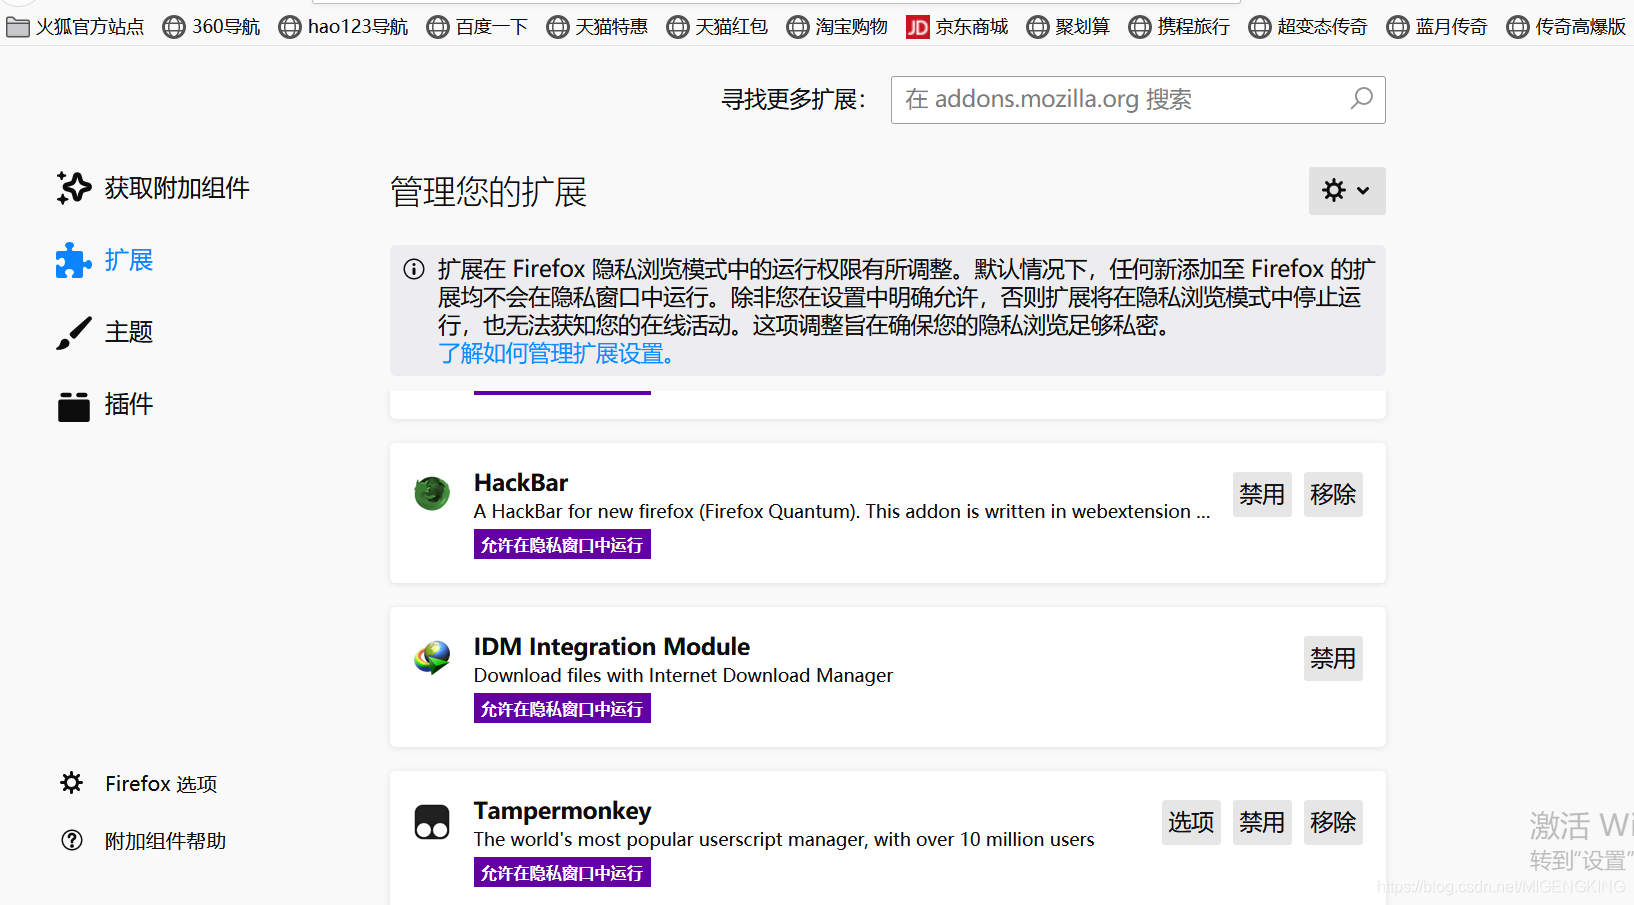This screenshot has width=1634, height=905.
Task: Open IDM Integration Module details by name
Action: point(612,647)
